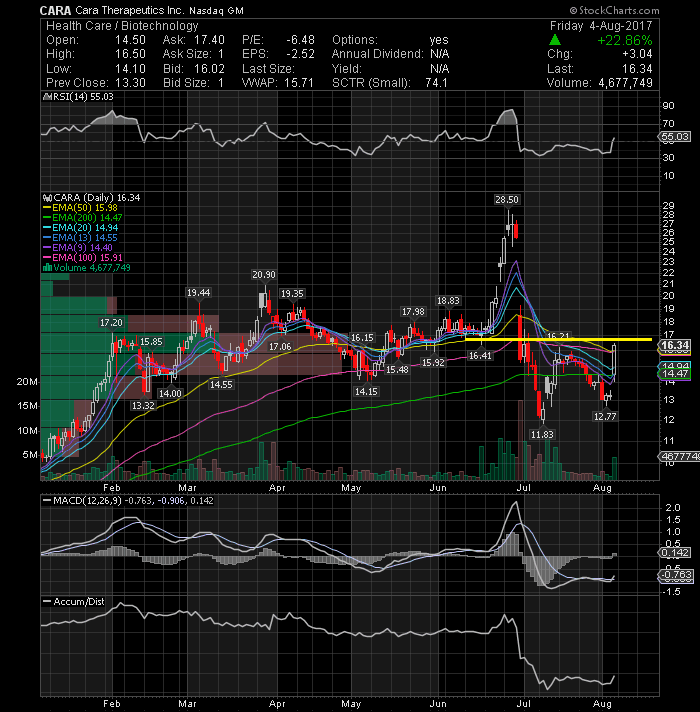700x712 pixels.
Task: Click the Open 14.50 value
Action: tap(130, 40)
